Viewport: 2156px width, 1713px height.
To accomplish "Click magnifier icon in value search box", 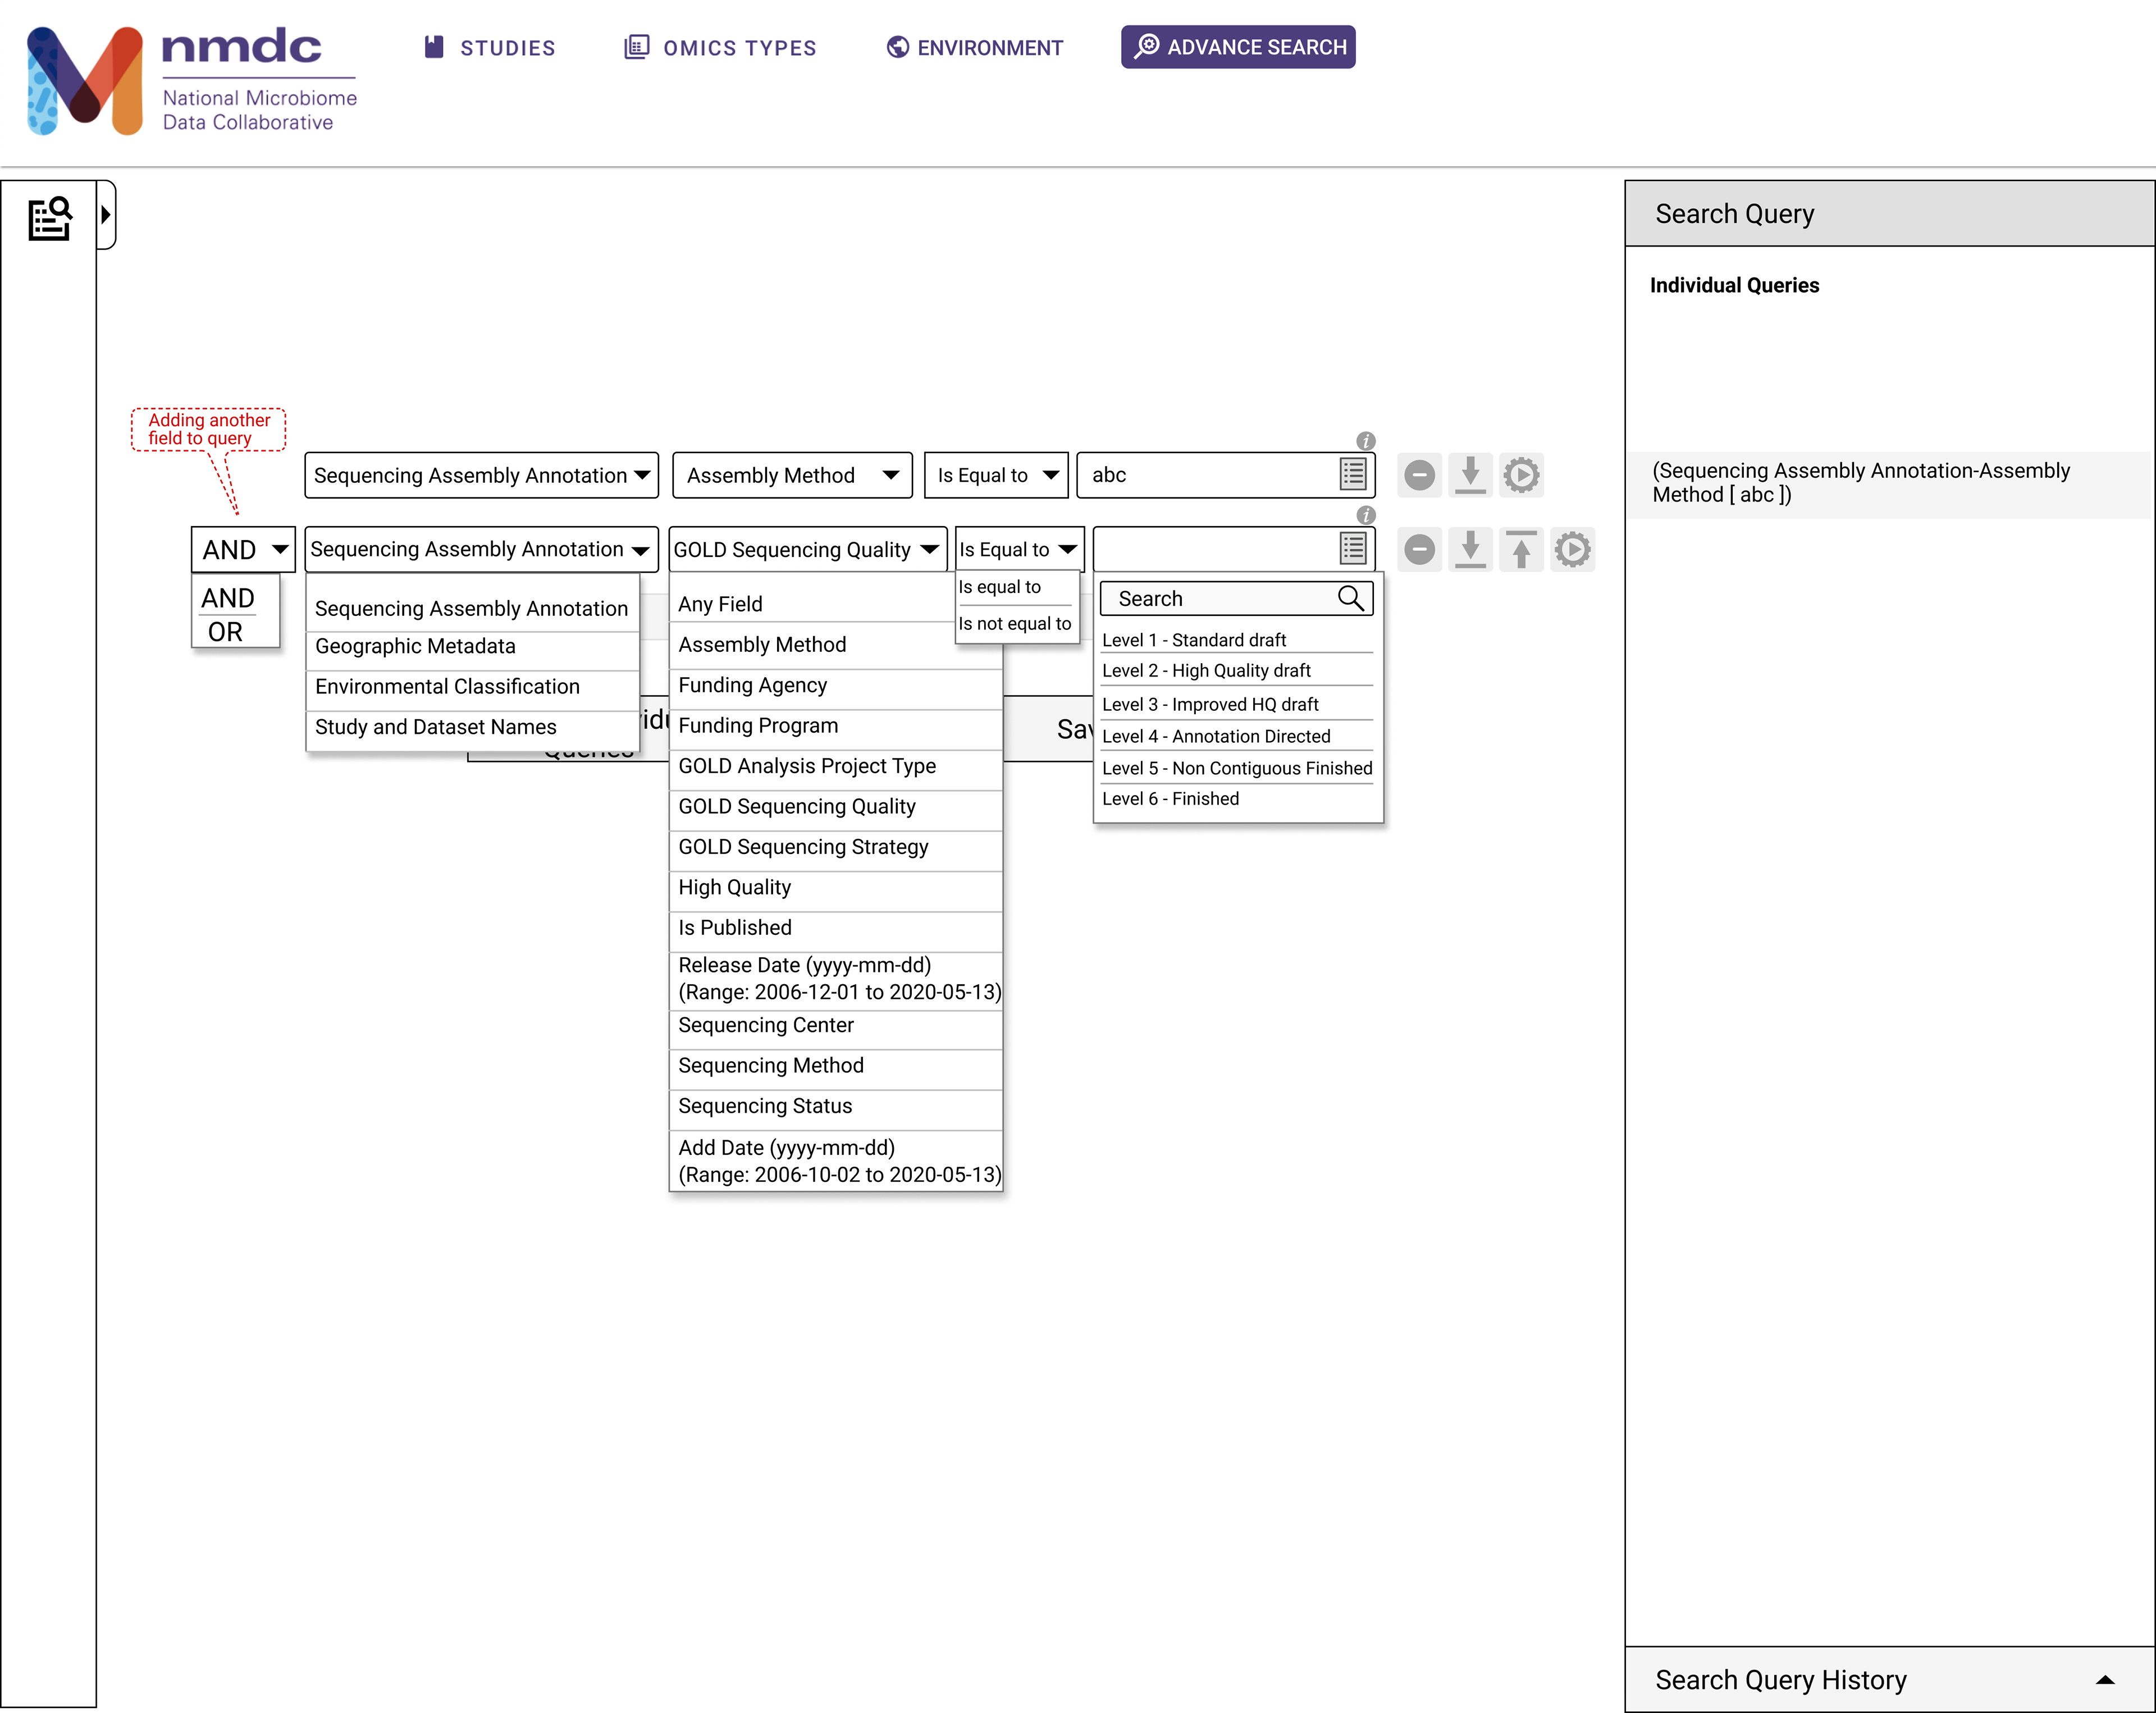I will 1351,598.
